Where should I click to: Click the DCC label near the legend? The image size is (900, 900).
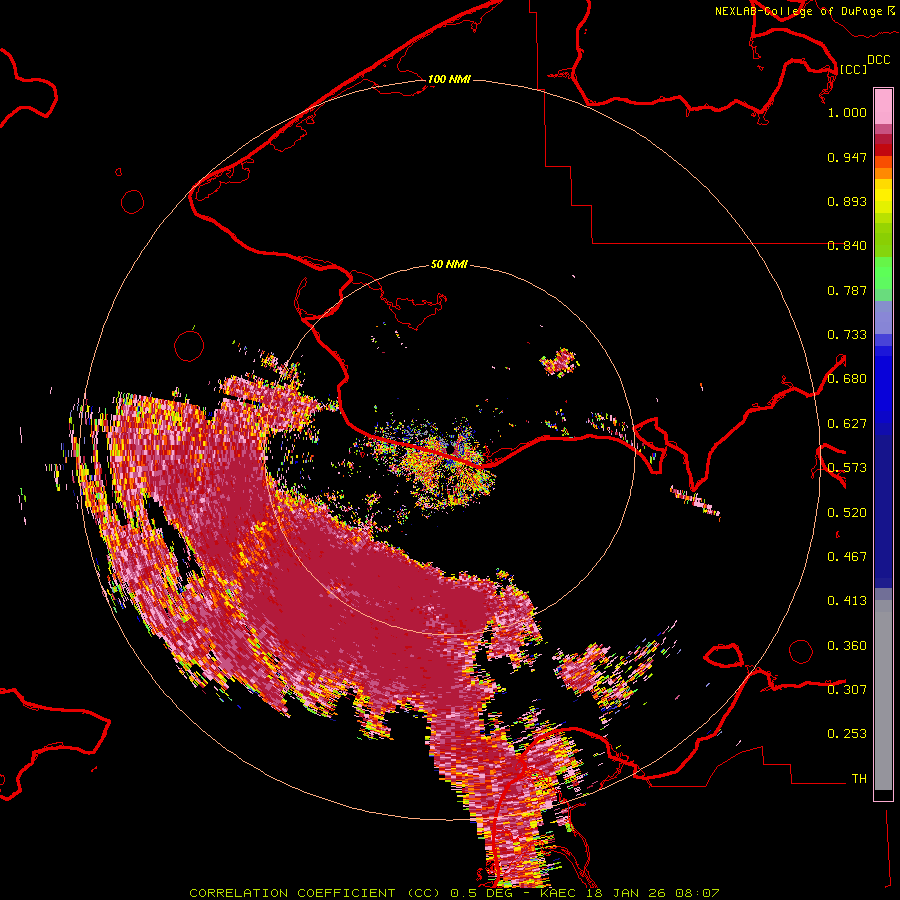[x=878, y=60]
